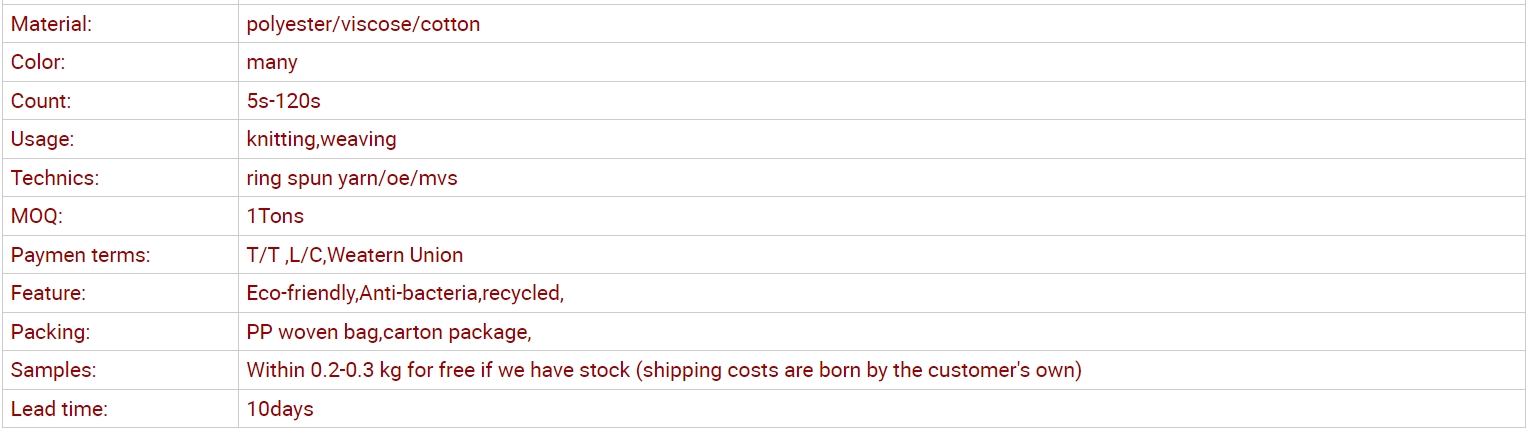Click the 'many' color value
Screen dimensions: 1534x435
point(272,62)
